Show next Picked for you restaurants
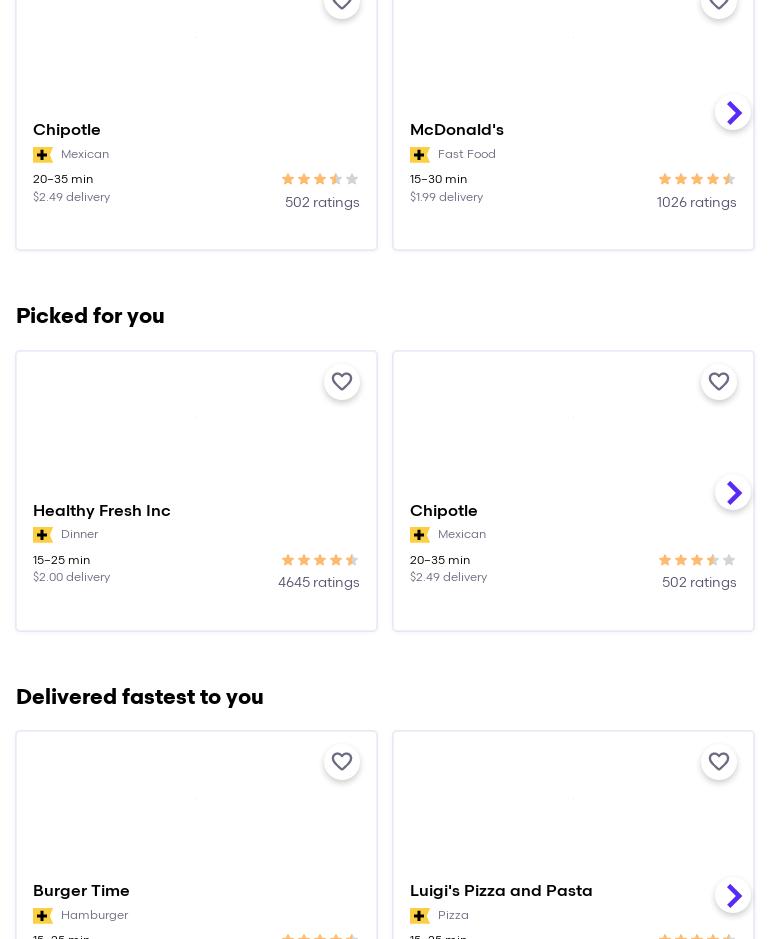The image size is (770, 939). pyautogui.click(x=733, y=493)
